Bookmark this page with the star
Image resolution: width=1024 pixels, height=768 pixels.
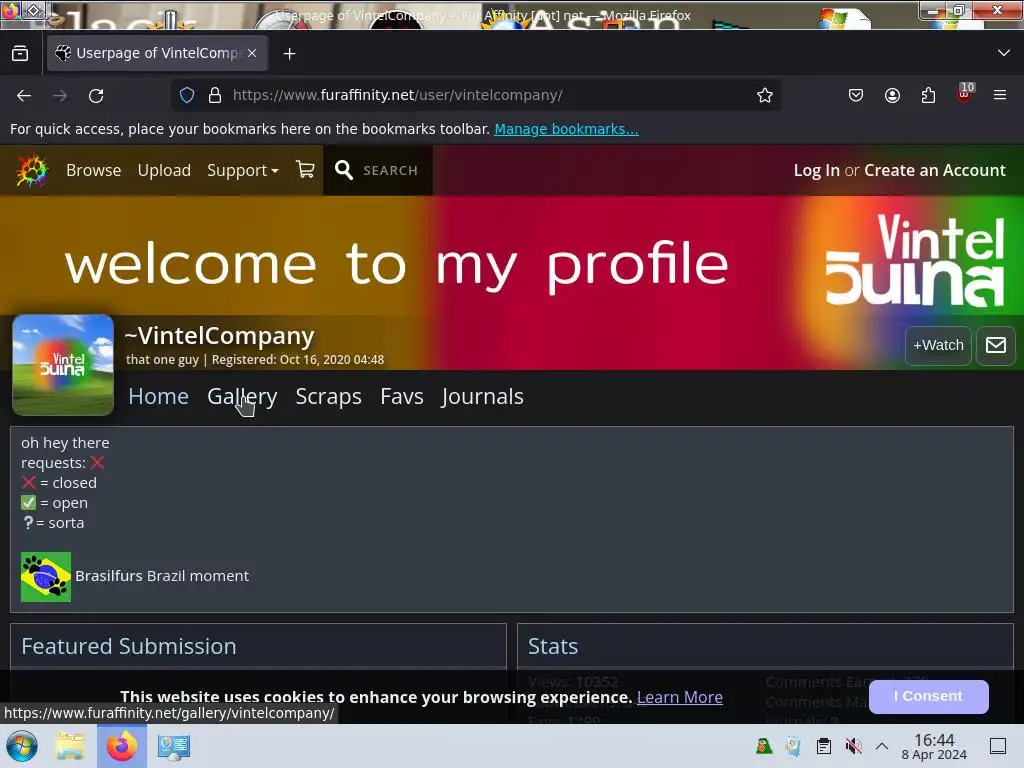click(x=765, y=95)
